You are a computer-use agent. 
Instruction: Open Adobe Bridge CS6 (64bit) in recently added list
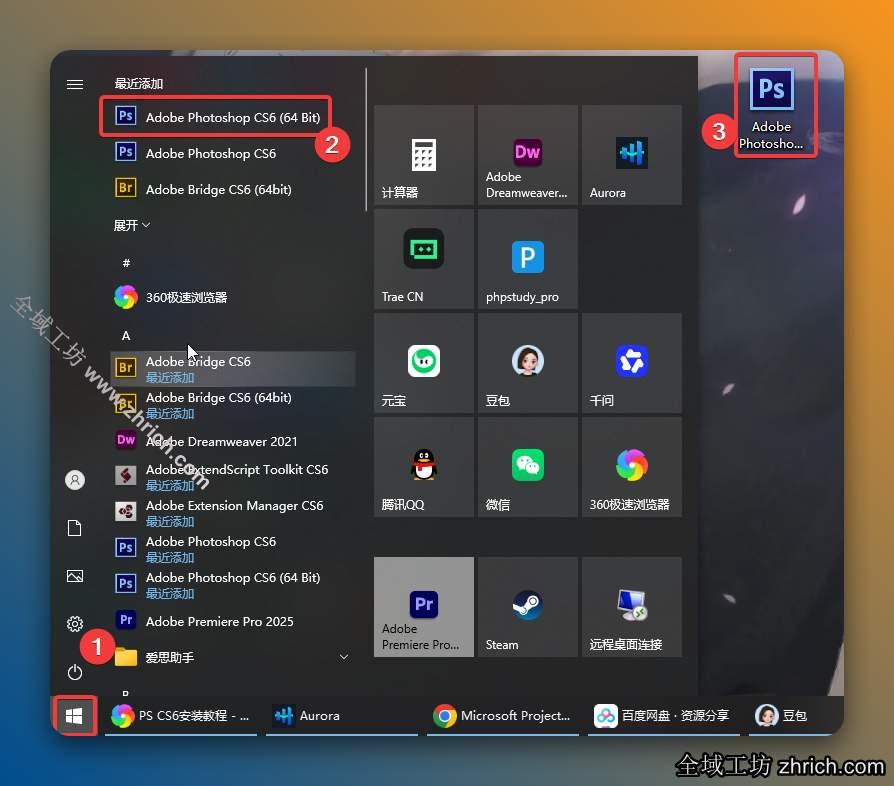233,189
